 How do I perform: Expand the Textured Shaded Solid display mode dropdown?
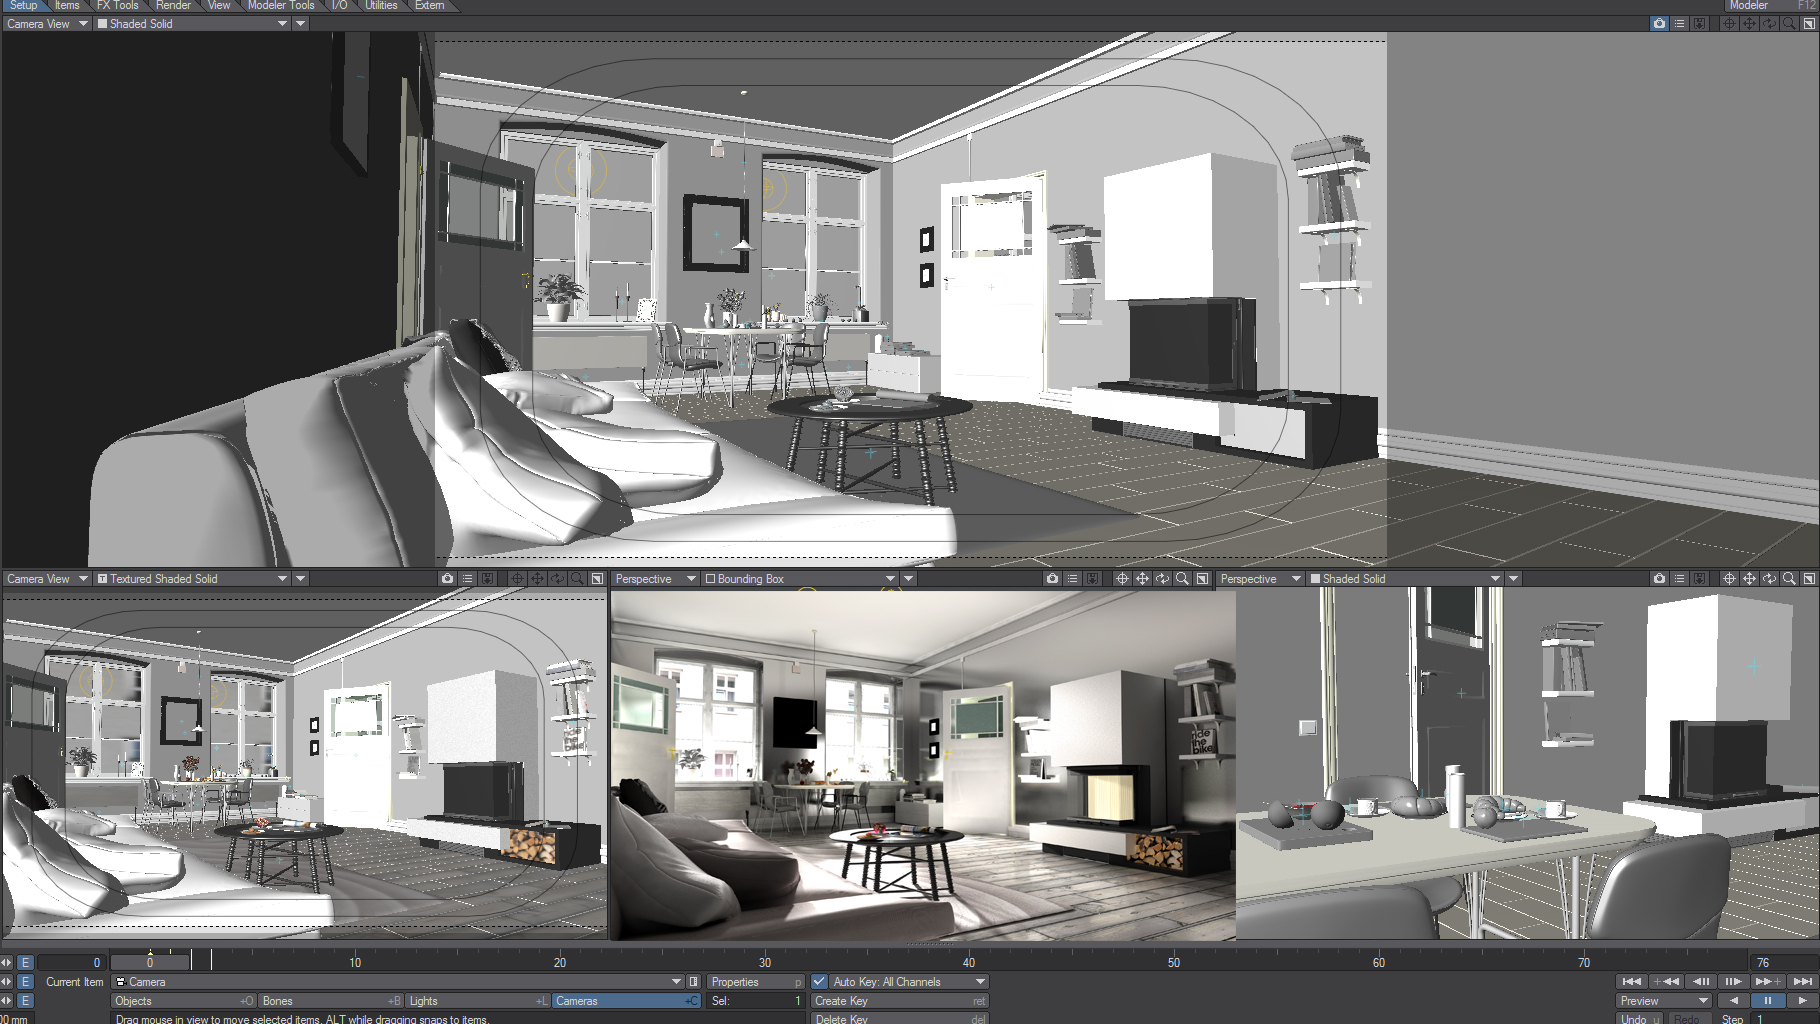click(282, 579)
